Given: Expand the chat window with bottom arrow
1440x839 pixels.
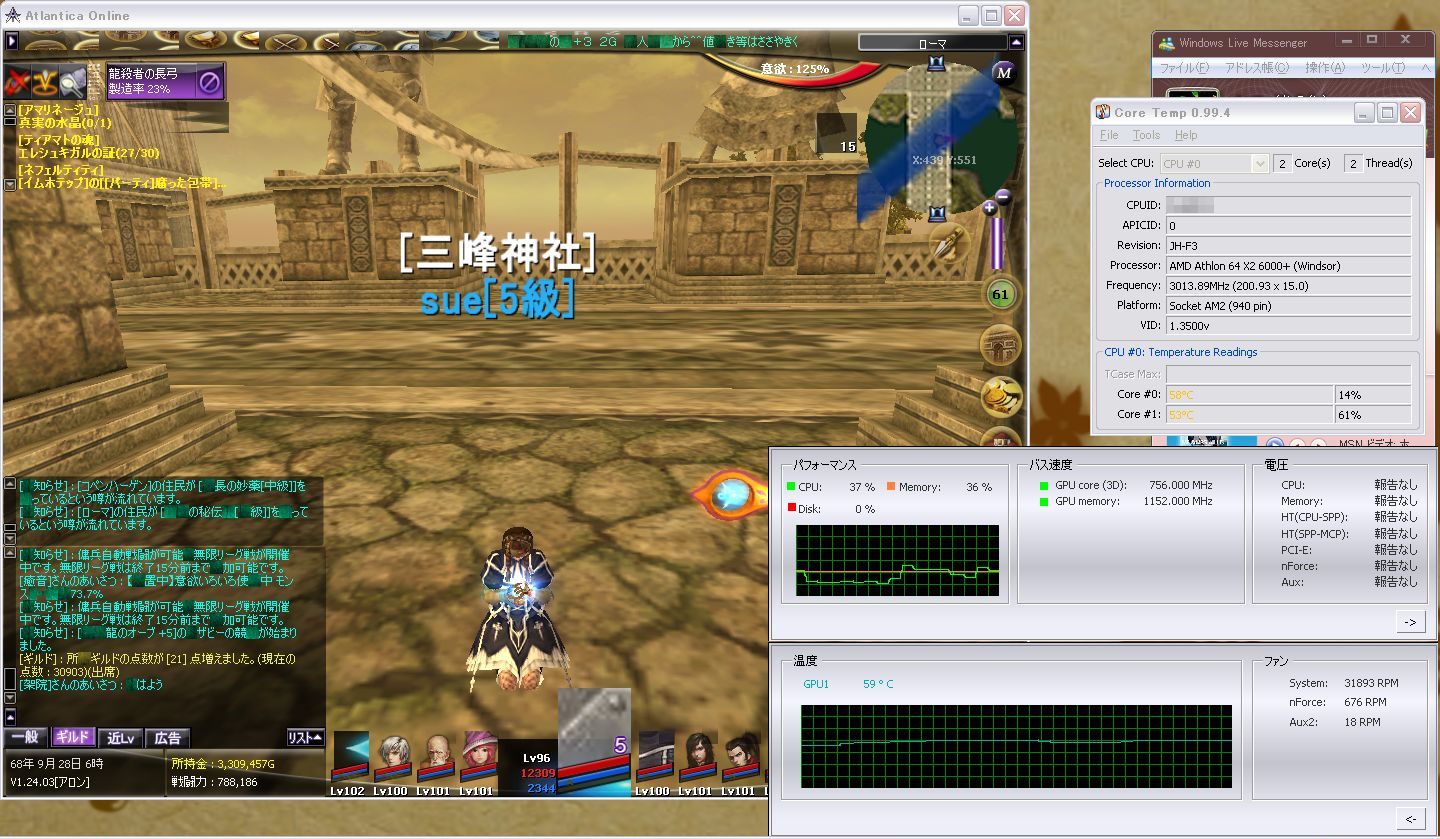Looking at the screenshot, I should coord(10,717).
